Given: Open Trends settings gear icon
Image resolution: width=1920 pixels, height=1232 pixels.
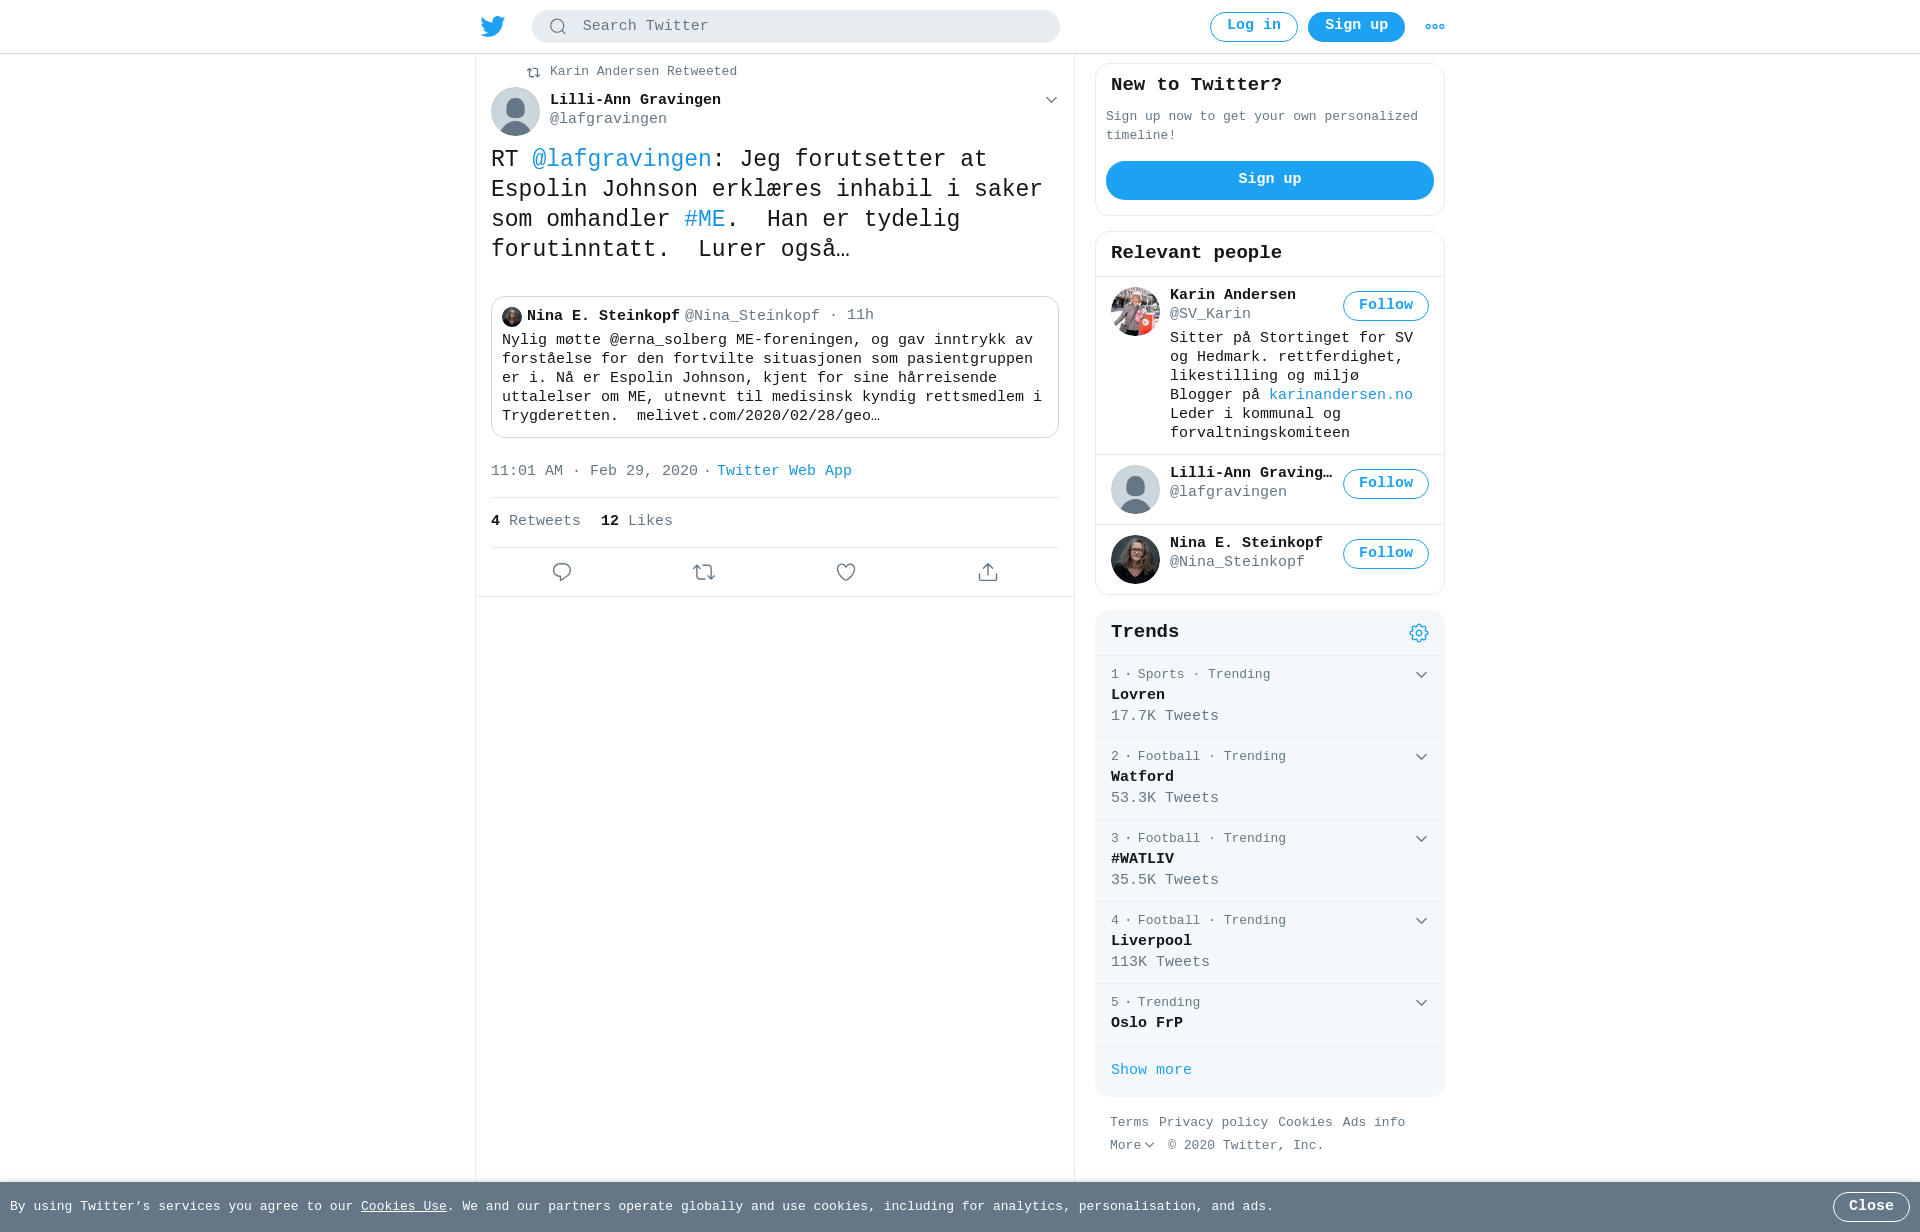Looking at the screenshot, I should pos(1419,633).
